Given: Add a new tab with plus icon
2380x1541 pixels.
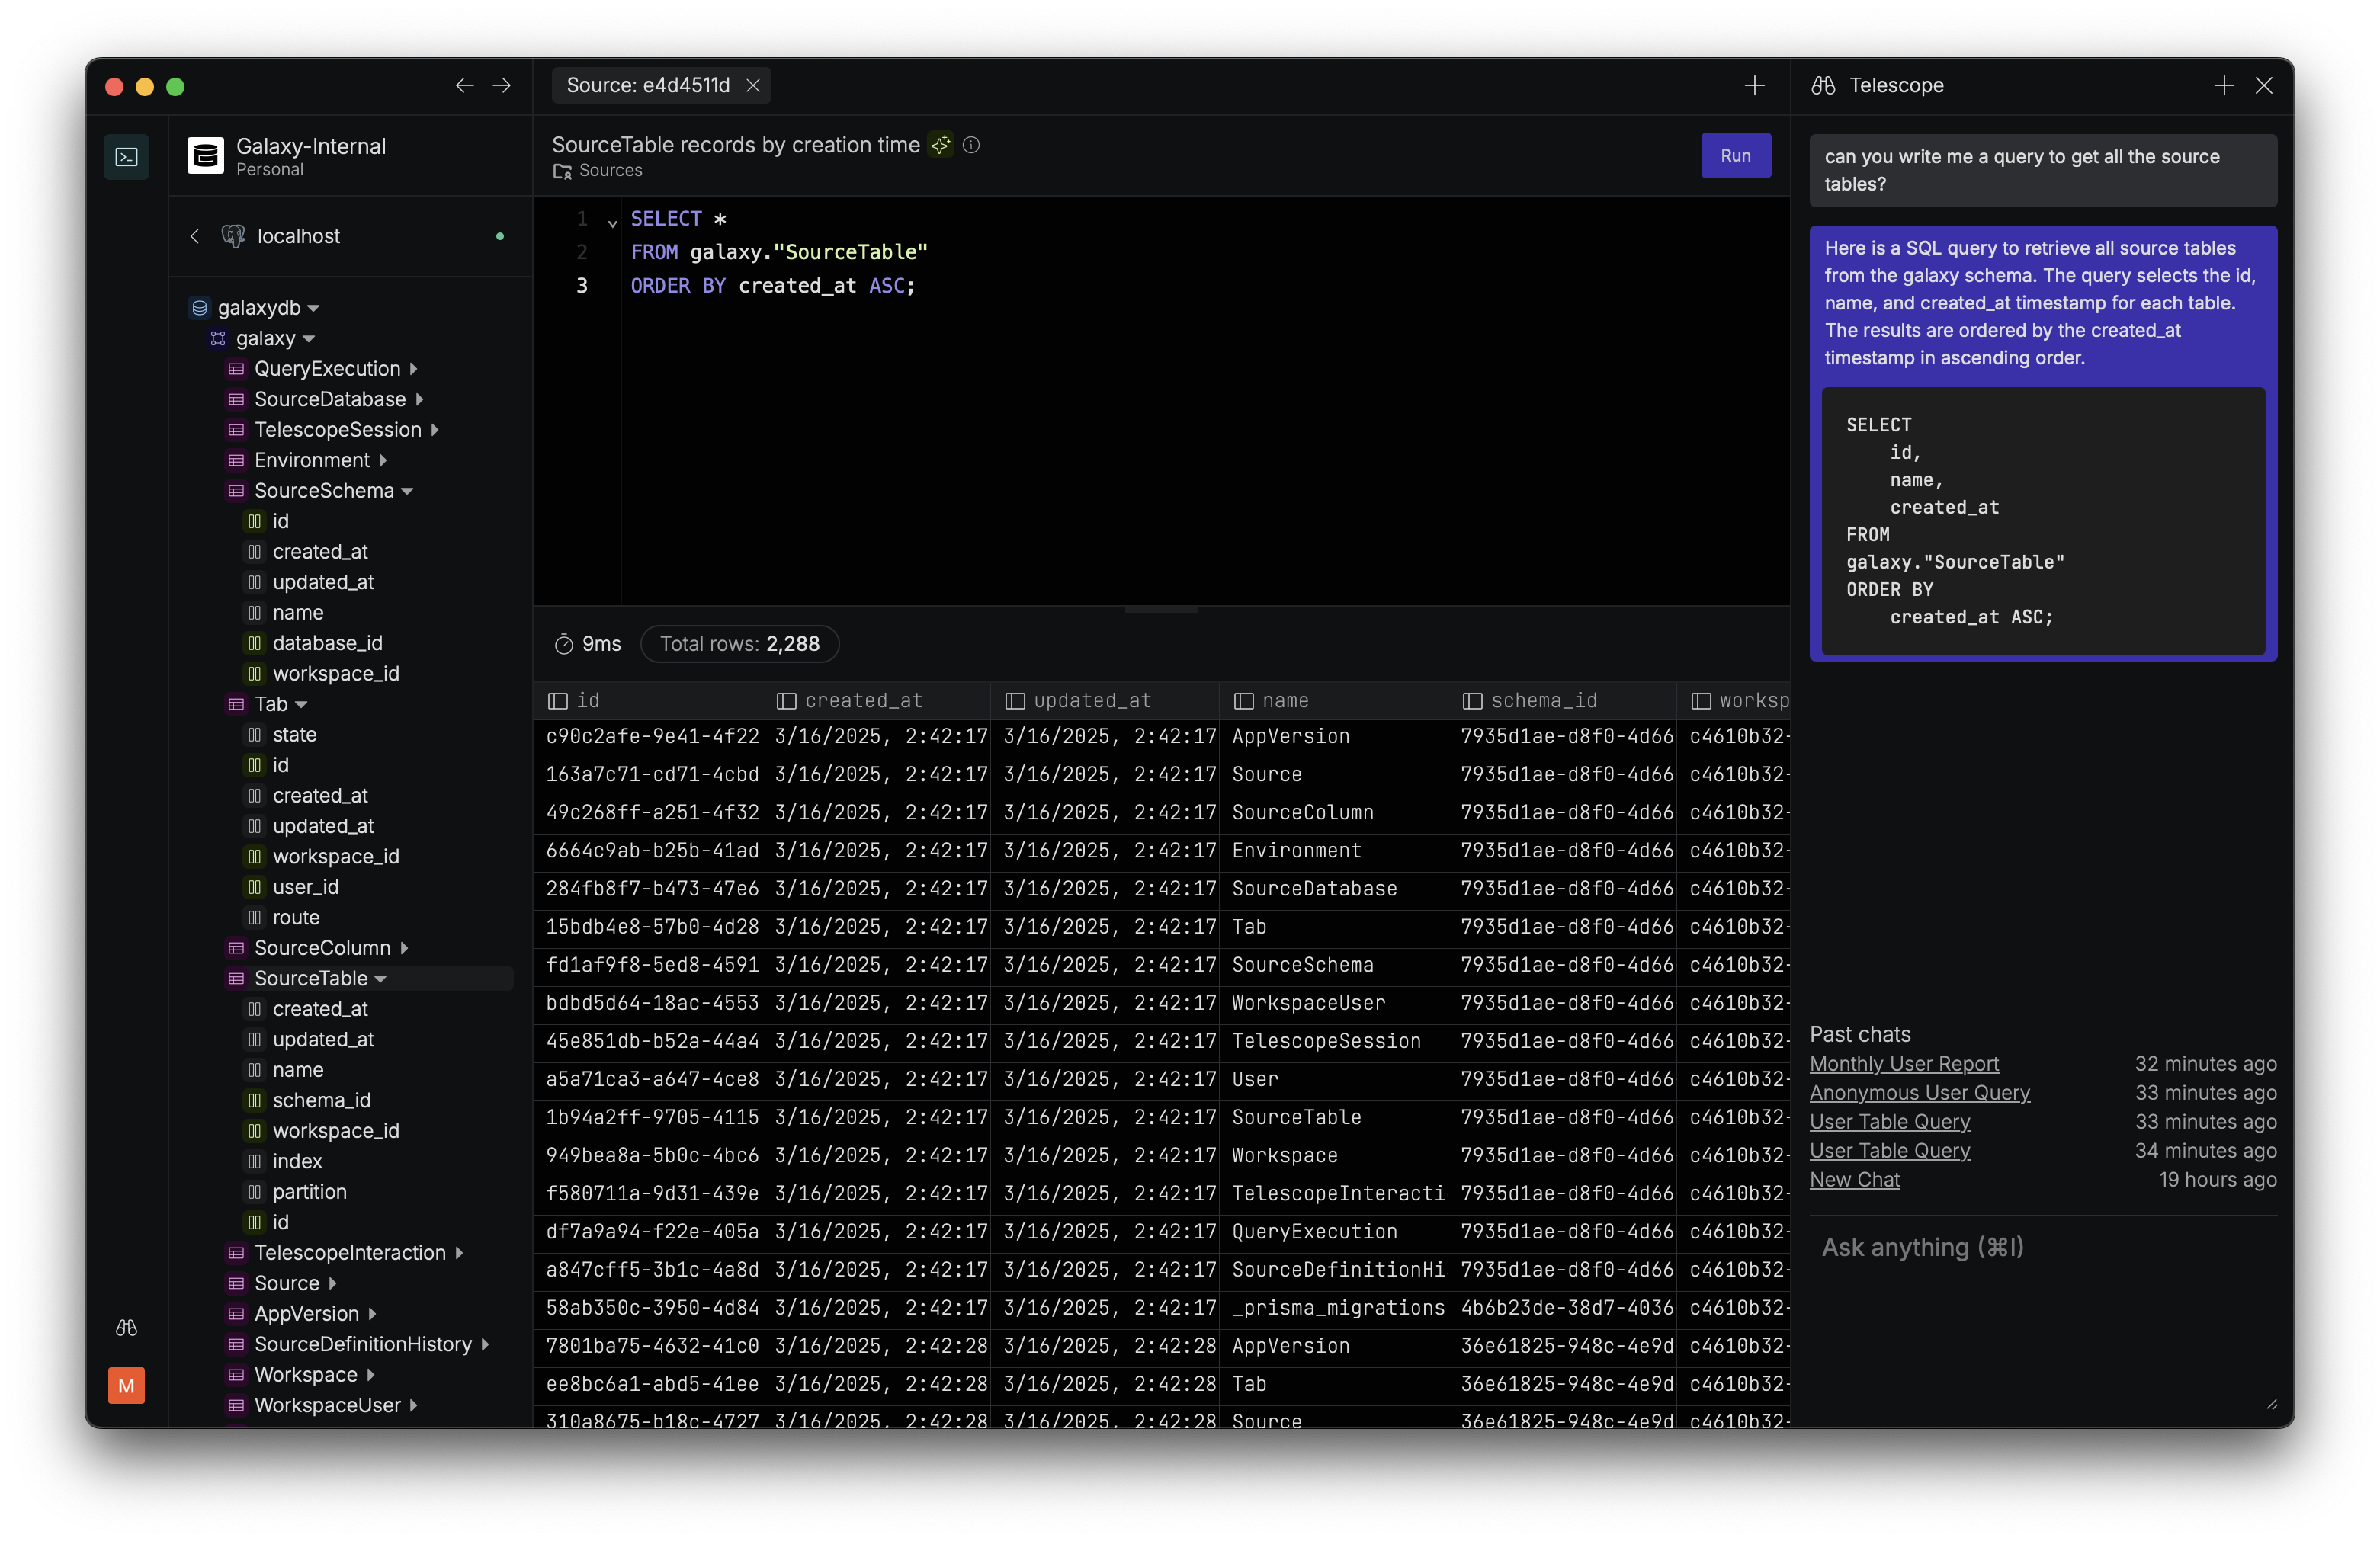Looking at the screenshot, I should click(x=1754, y=86).
